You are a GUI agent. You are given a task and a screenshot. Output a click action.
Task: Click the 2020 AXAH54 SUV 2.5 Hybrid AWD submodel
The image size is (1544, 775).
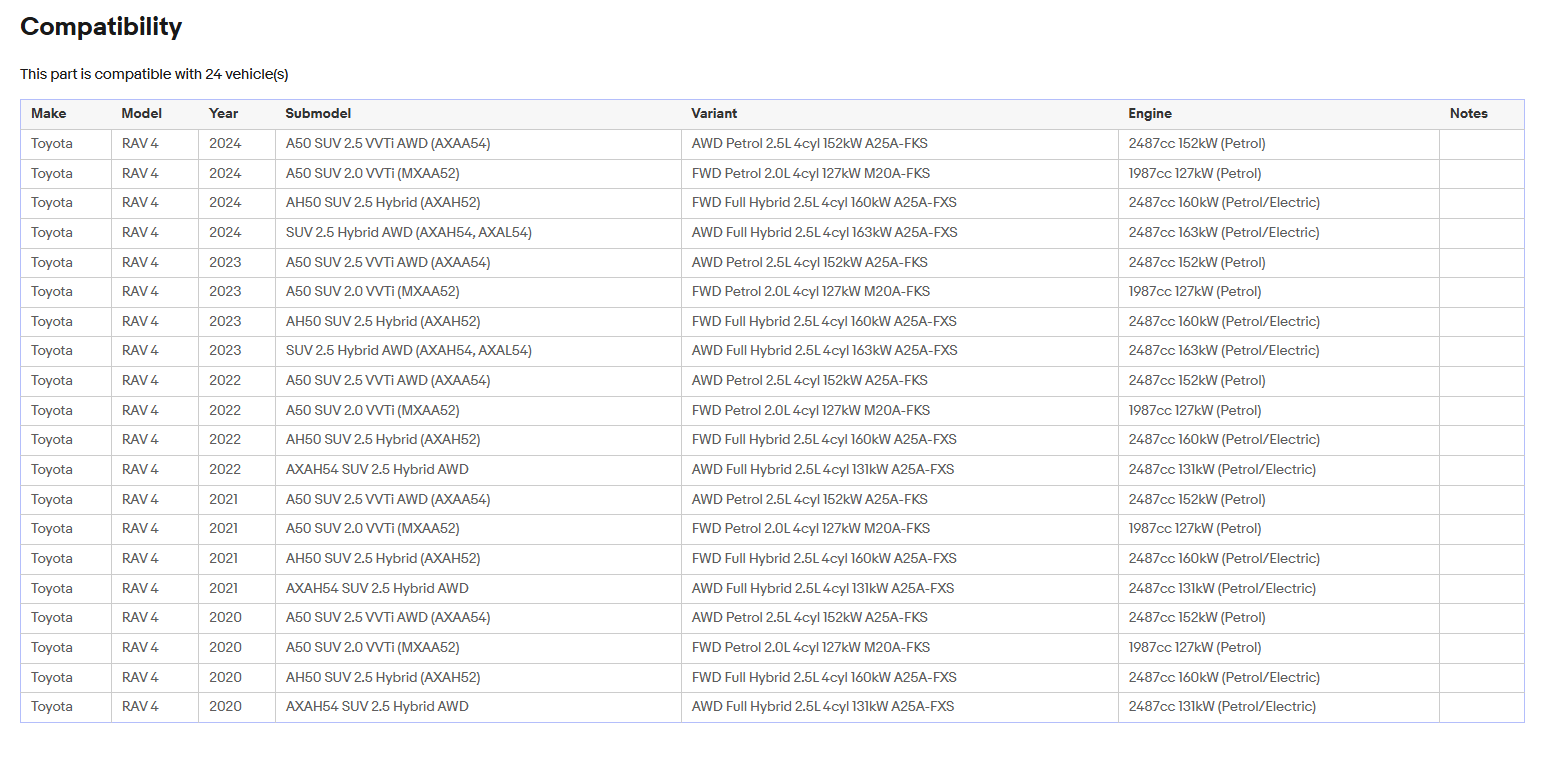tap(478, 707)
